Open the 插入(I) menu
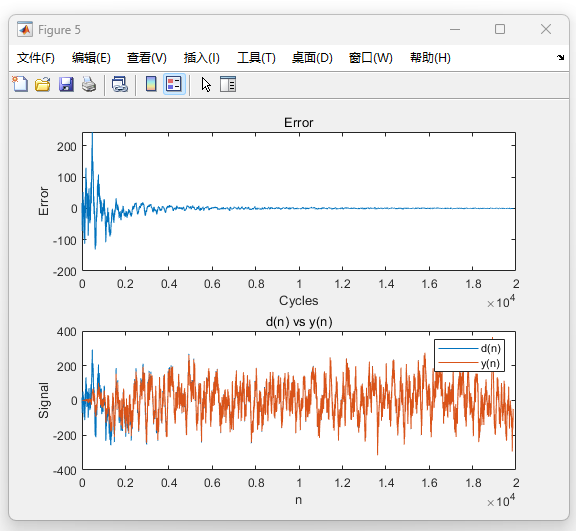The width and height of the screenshot is (576, 531). pyautogui.click(x=202, y=58)
